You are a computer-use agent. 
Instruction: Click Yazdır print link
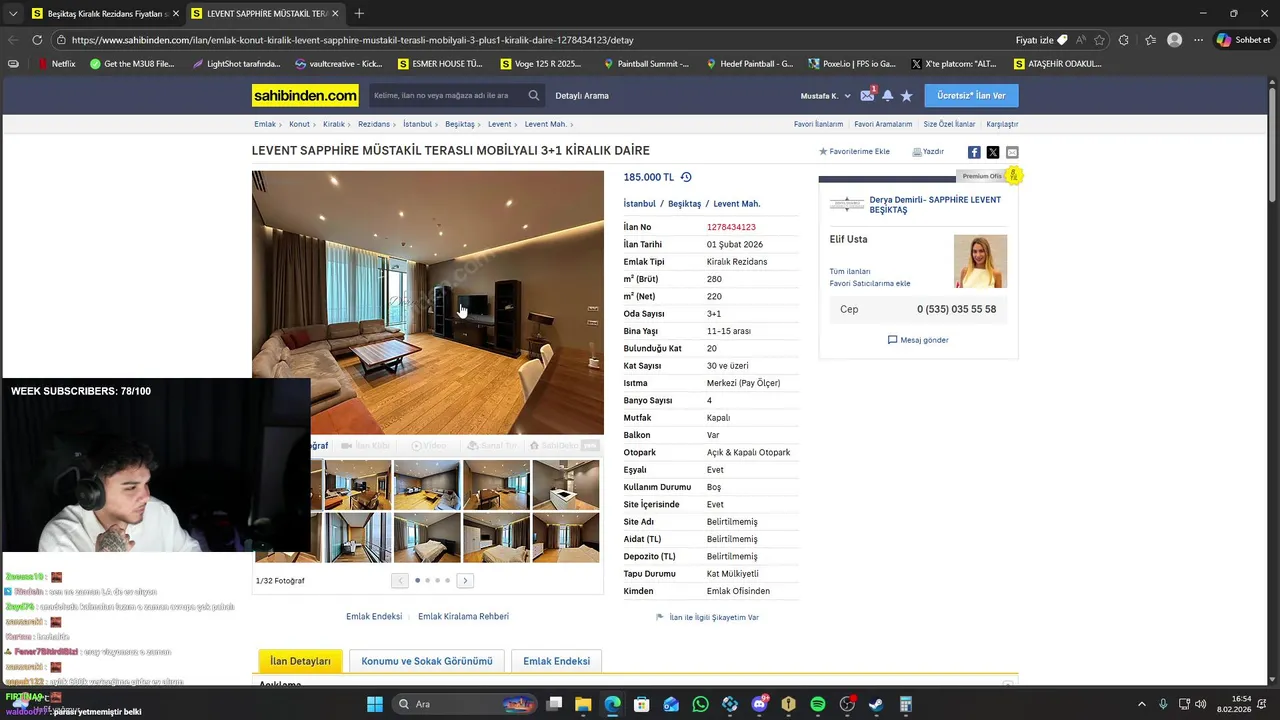(928, 152)
